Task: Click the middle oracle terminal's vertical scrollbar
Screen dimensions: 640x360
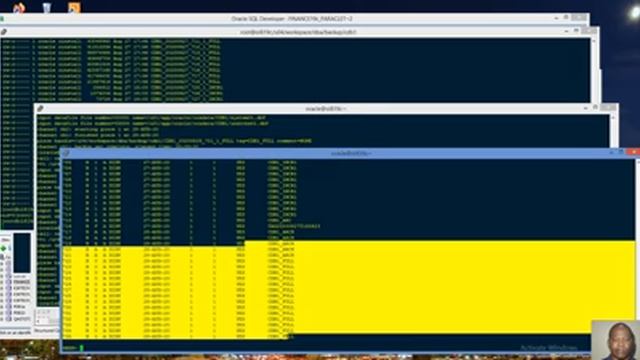Action: pyautogui.click(x=613, y=131)
